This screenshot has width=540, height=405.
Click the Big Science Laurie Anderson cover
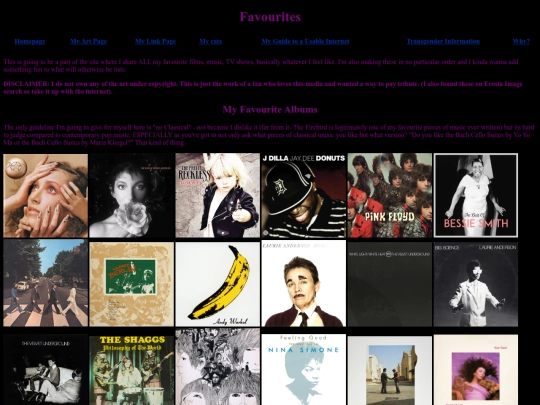point(476,284)
